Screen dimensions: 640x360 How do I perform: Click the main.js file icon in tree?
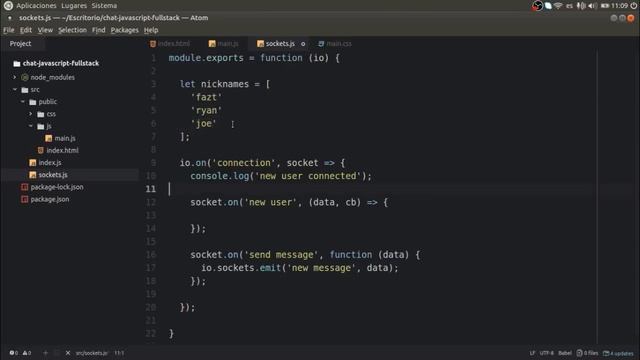coord(49,138)
